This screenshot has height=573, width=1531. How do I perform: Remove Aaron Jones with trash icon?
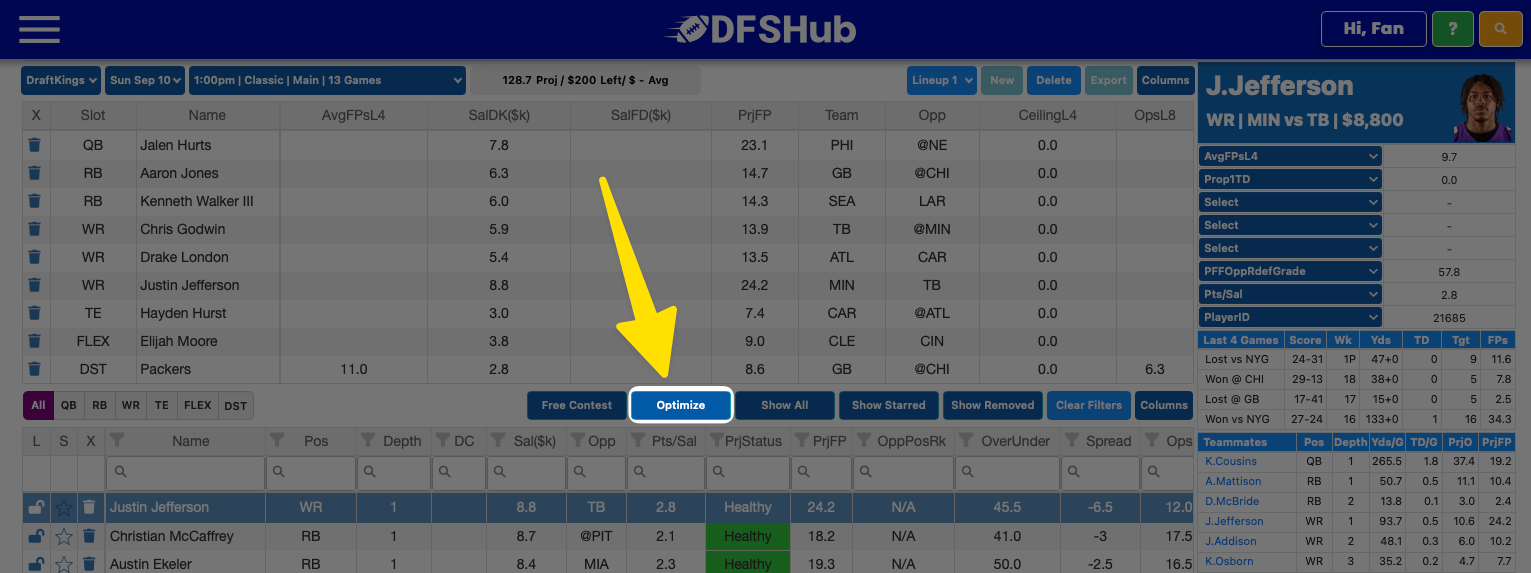coord(35,173)
